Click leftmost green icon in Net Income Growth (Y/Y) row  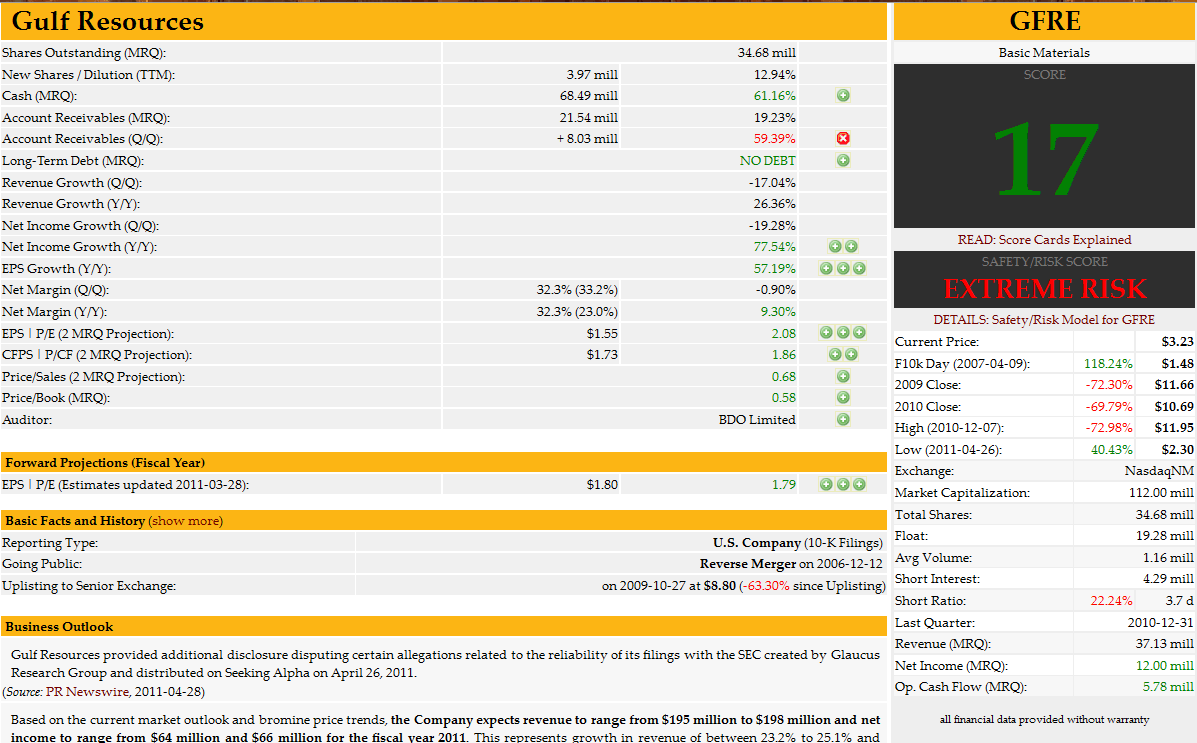click(x=835, y=247)
